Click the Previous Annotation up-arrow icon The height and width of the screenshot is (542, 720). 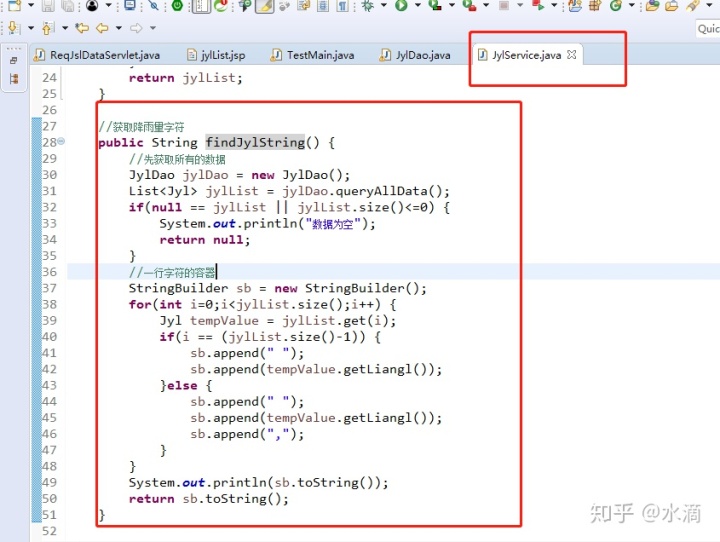(47, 28)
